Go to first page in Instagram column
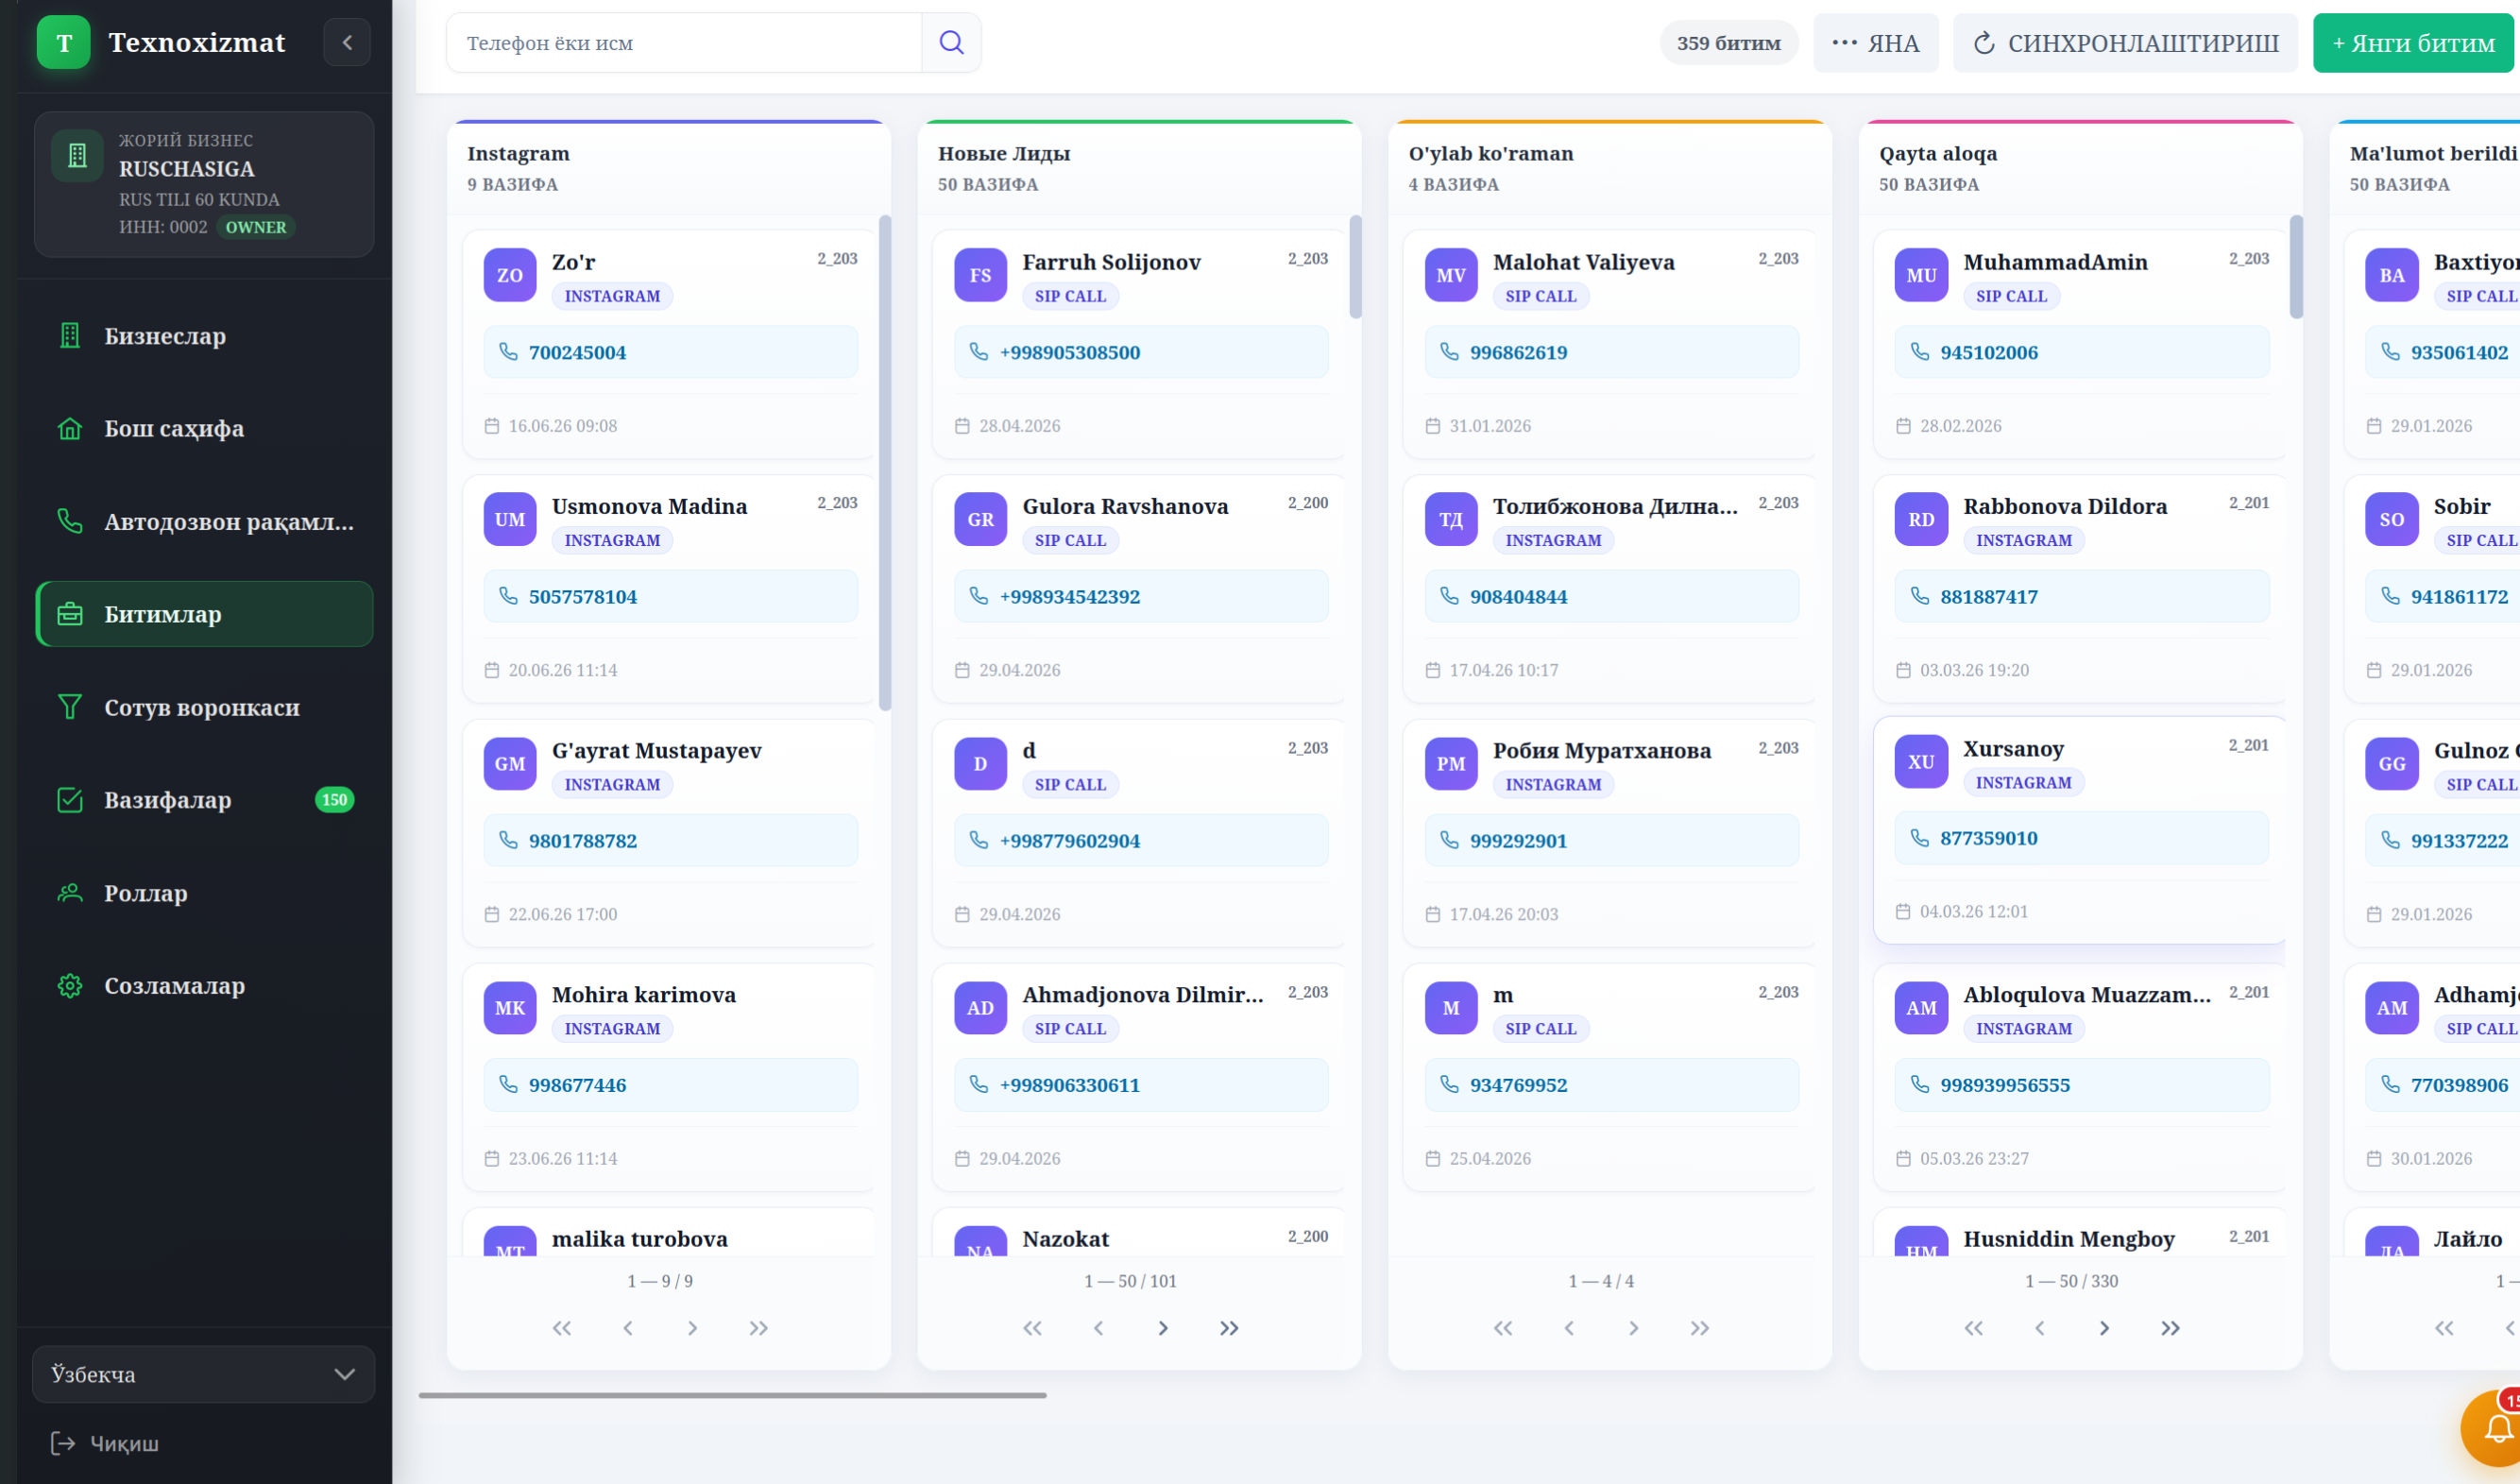Viewport: 2520px width, 1484px height. coord(562,1328)
